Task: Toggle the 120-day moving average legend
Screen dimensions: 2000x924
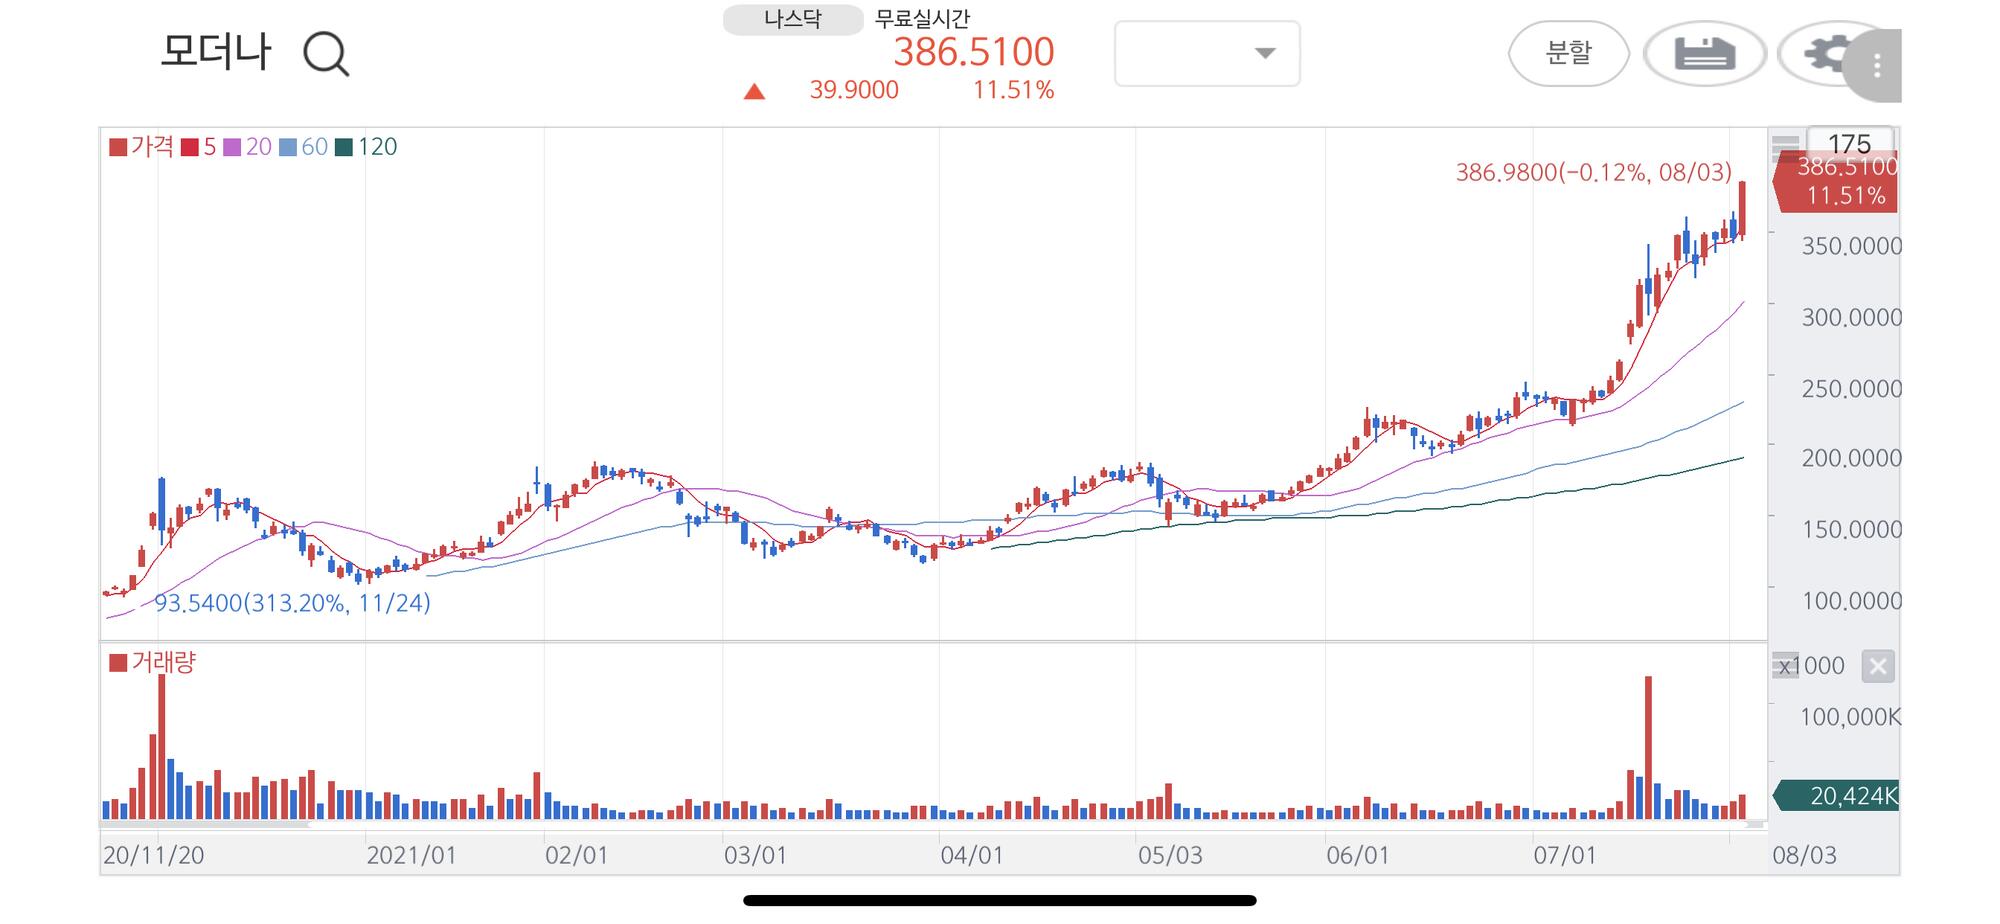Action: pyautogui.click(x=366, y=147)
